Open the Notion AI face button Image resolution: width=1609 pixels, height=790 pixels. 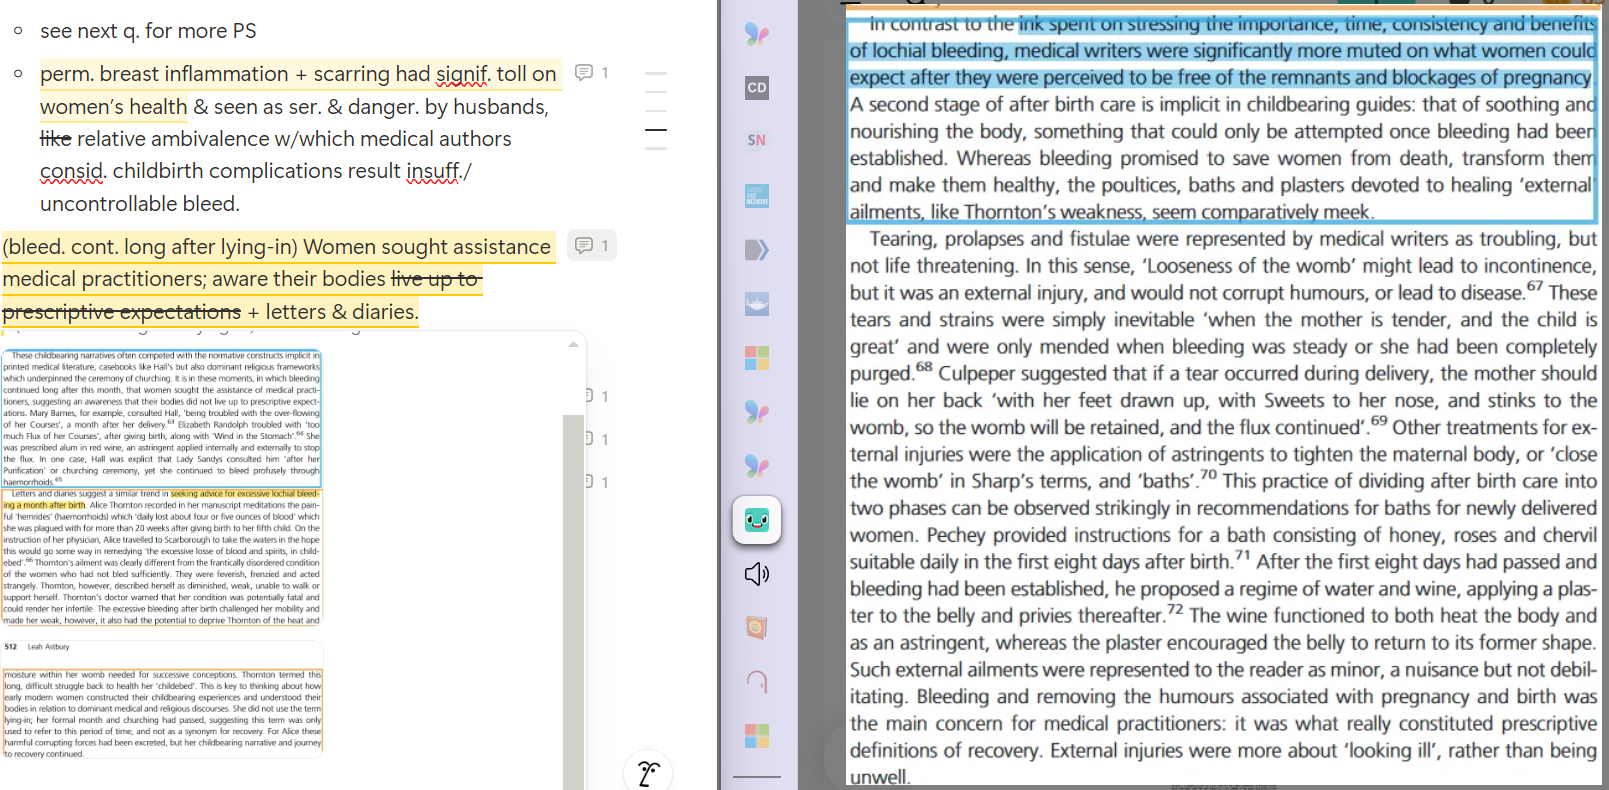pyautogui.click(x=648, y=772)
